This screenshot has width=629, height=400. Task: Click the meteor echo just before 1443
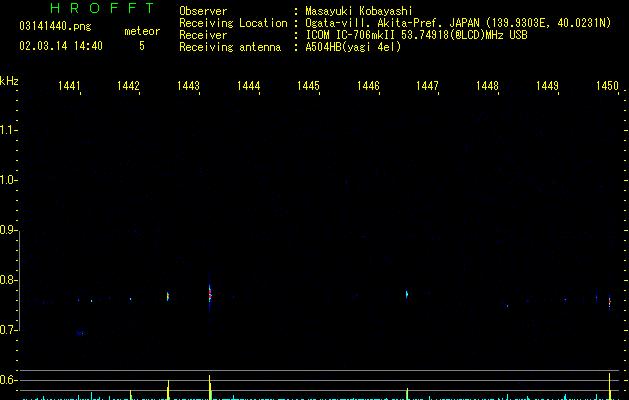(x=168, y=296)
